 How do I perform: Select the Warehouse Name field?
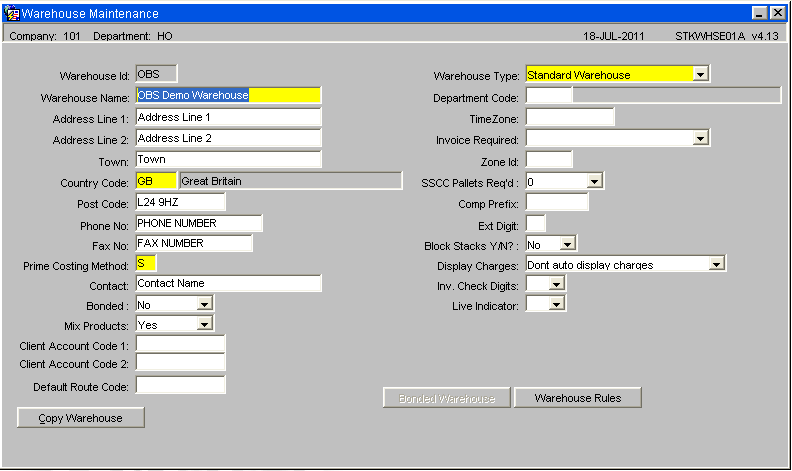(228, 95)
